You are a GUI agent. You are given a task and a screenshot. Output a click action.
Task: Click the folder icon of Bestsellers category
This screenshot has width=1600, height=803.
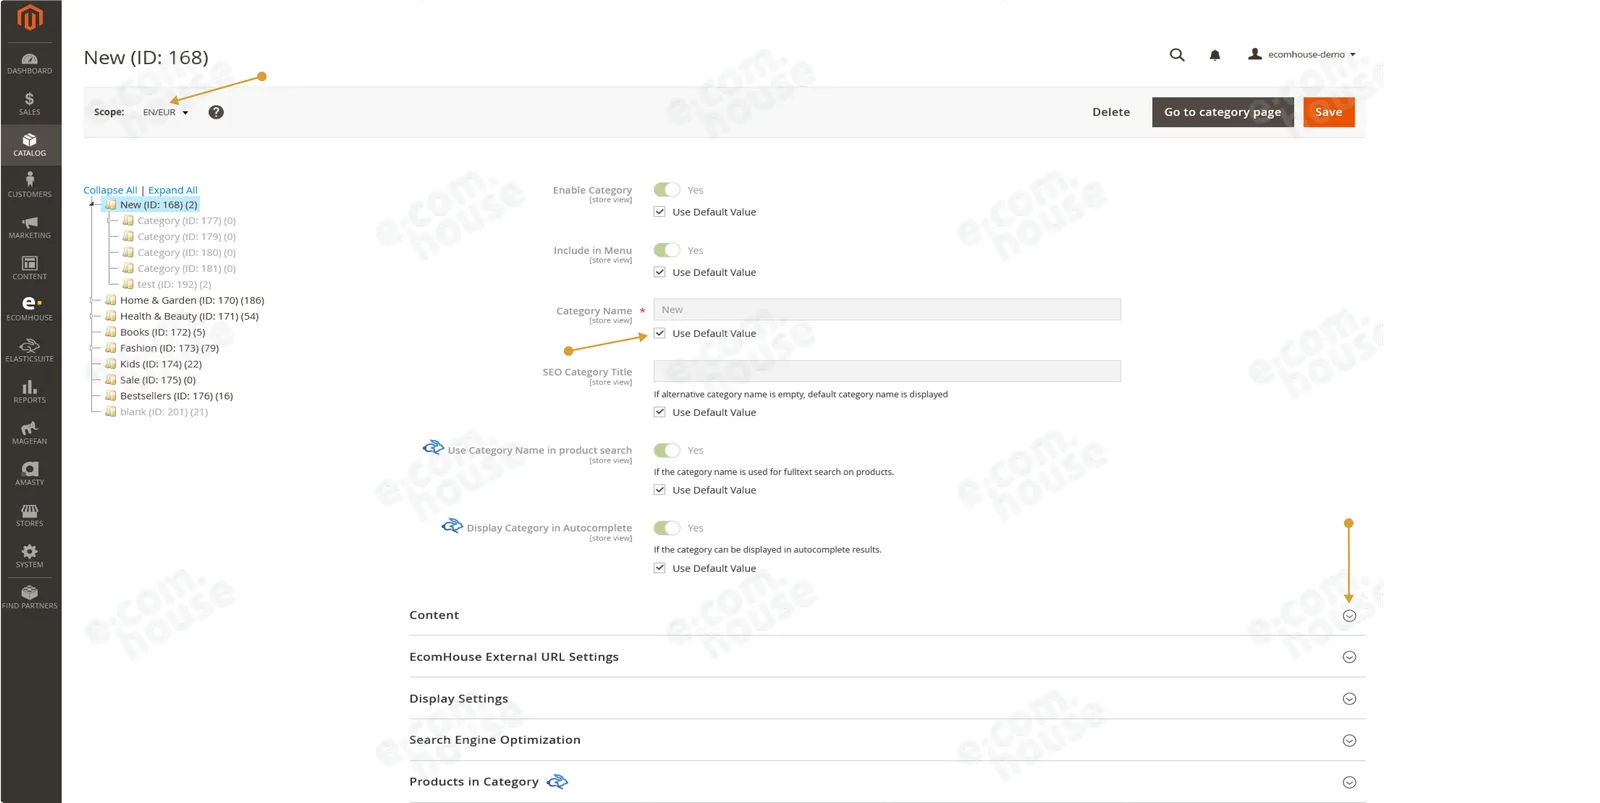pyautogui.click(x=111, y=396)
